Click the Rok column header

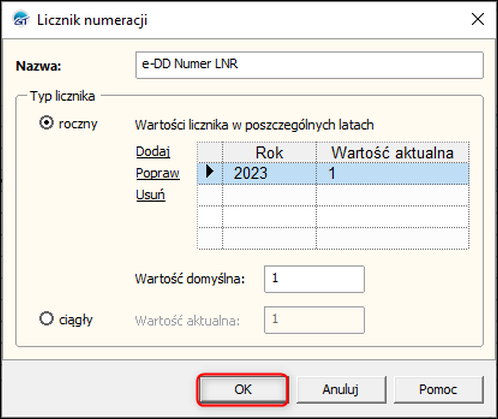(x=269, y=153)
